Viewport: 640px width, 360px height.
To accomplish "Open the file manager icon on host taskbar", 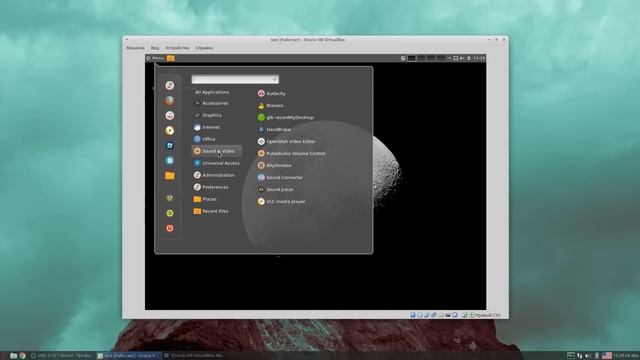I will (x=13, y=356).
